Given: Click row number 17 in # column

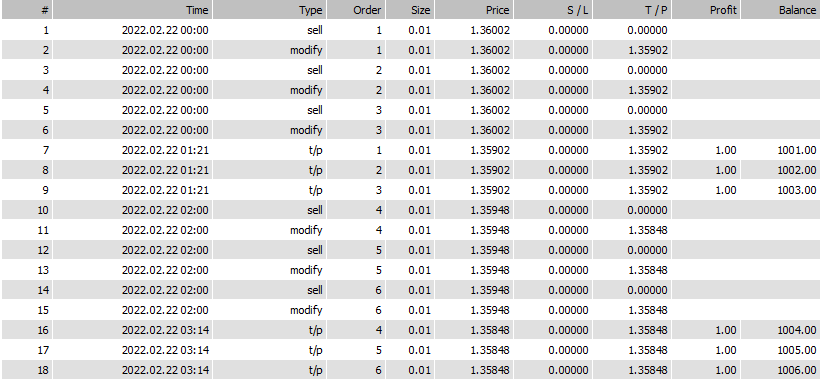Looking at the screenshot, I should pos(43,350).
